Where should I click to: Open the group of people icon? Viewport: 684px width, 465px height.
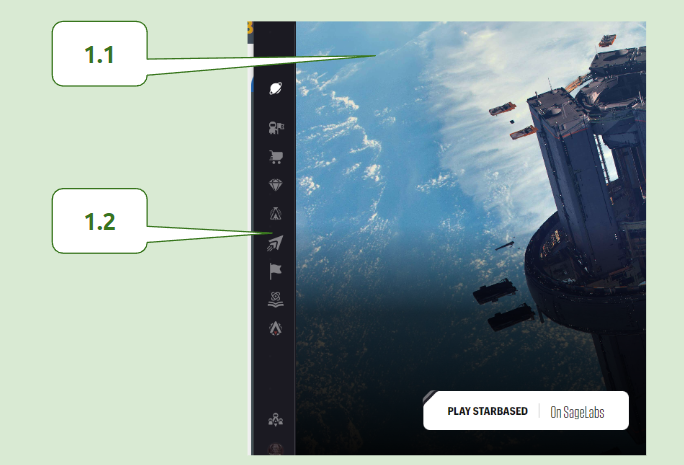276,420
